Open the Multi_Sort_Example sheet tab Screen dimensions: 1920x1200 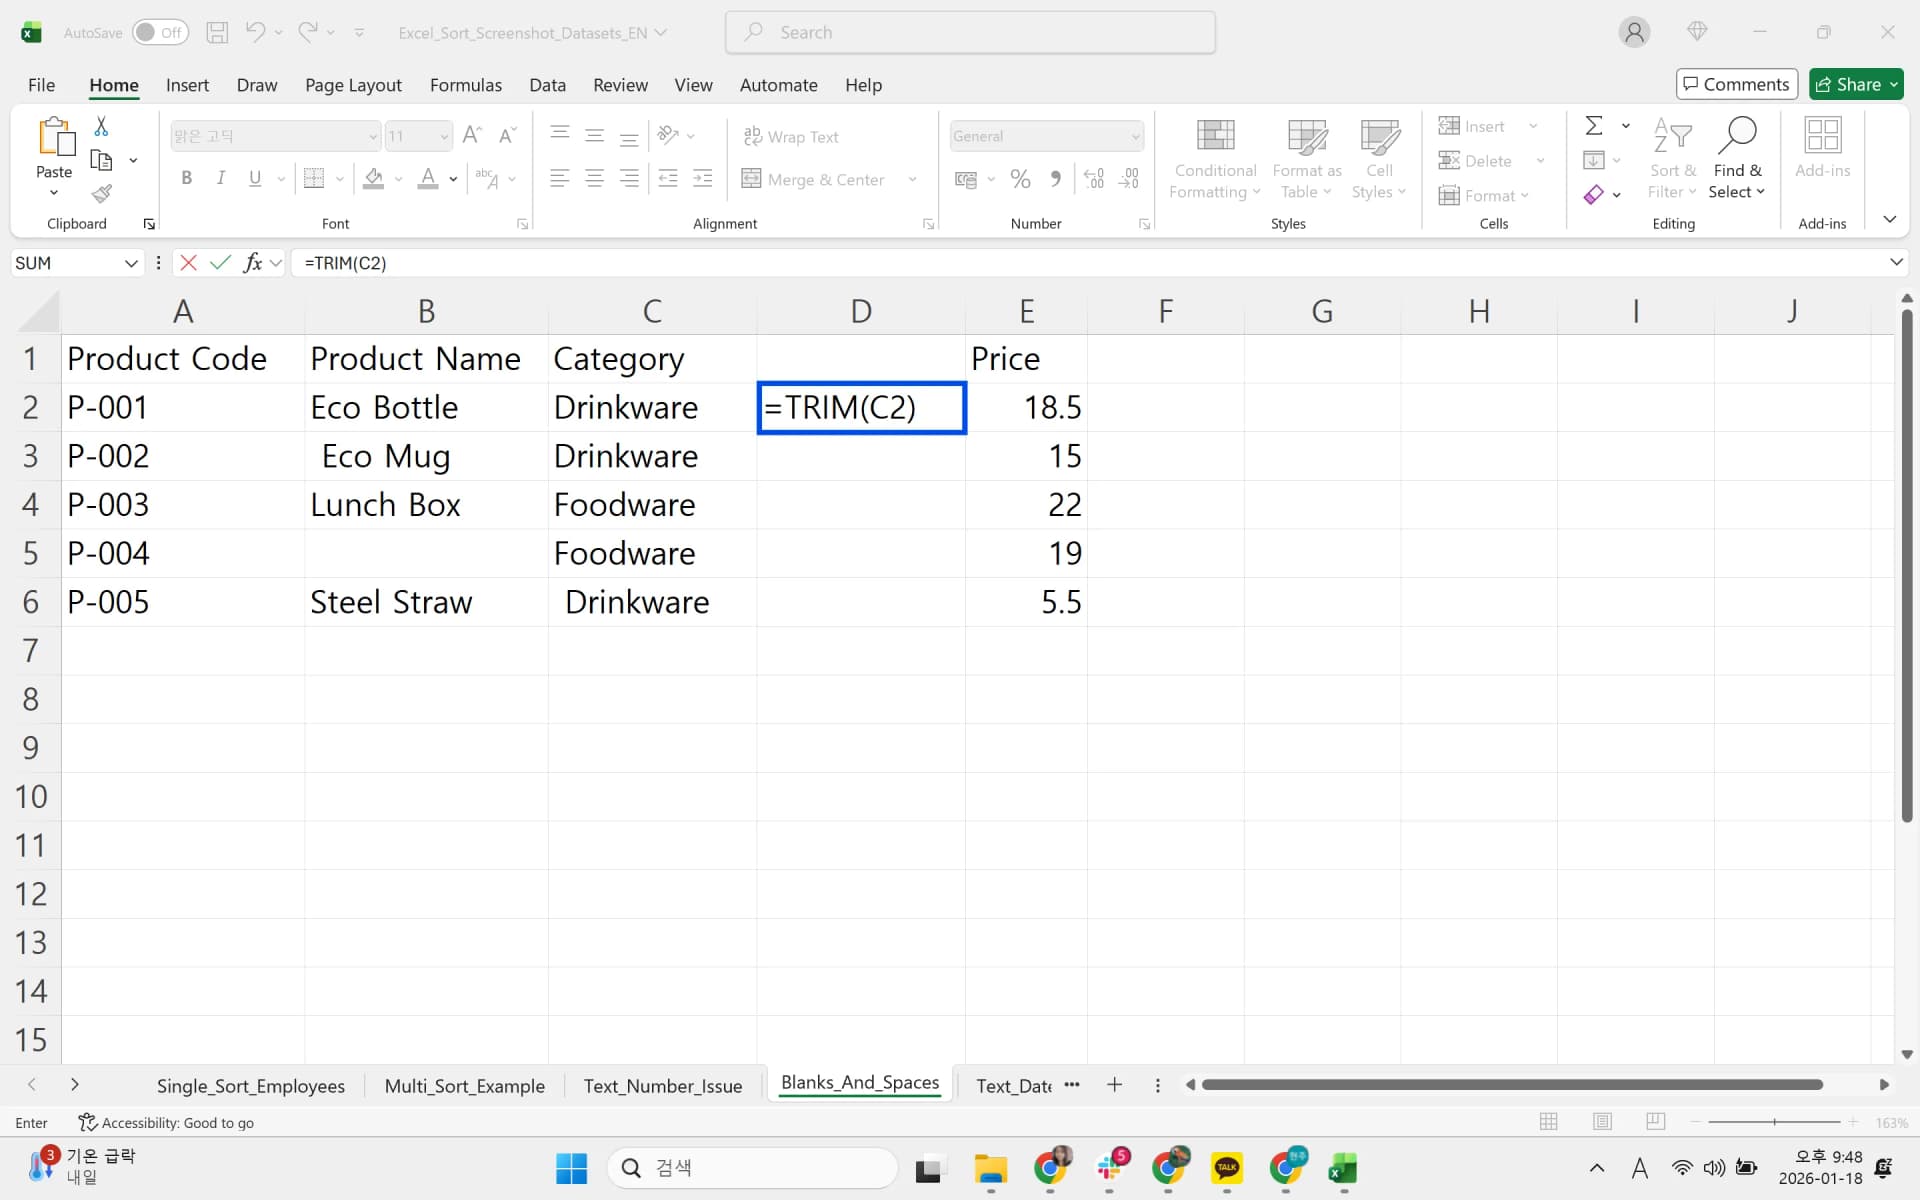click(x=464, y=1085)
